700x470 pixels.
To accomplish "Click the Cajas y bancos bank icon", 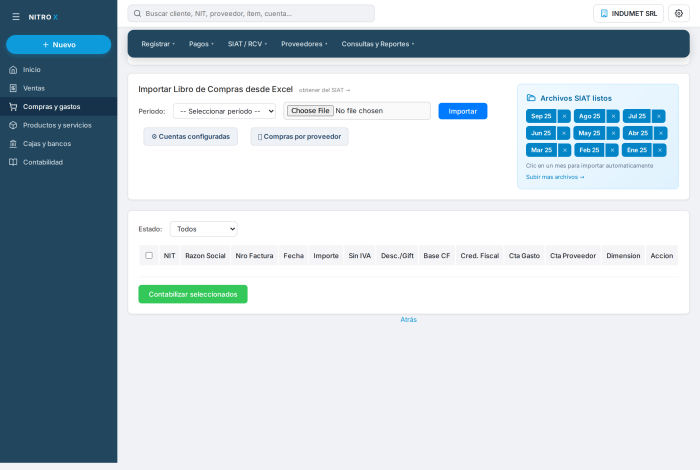I will 13,144.
